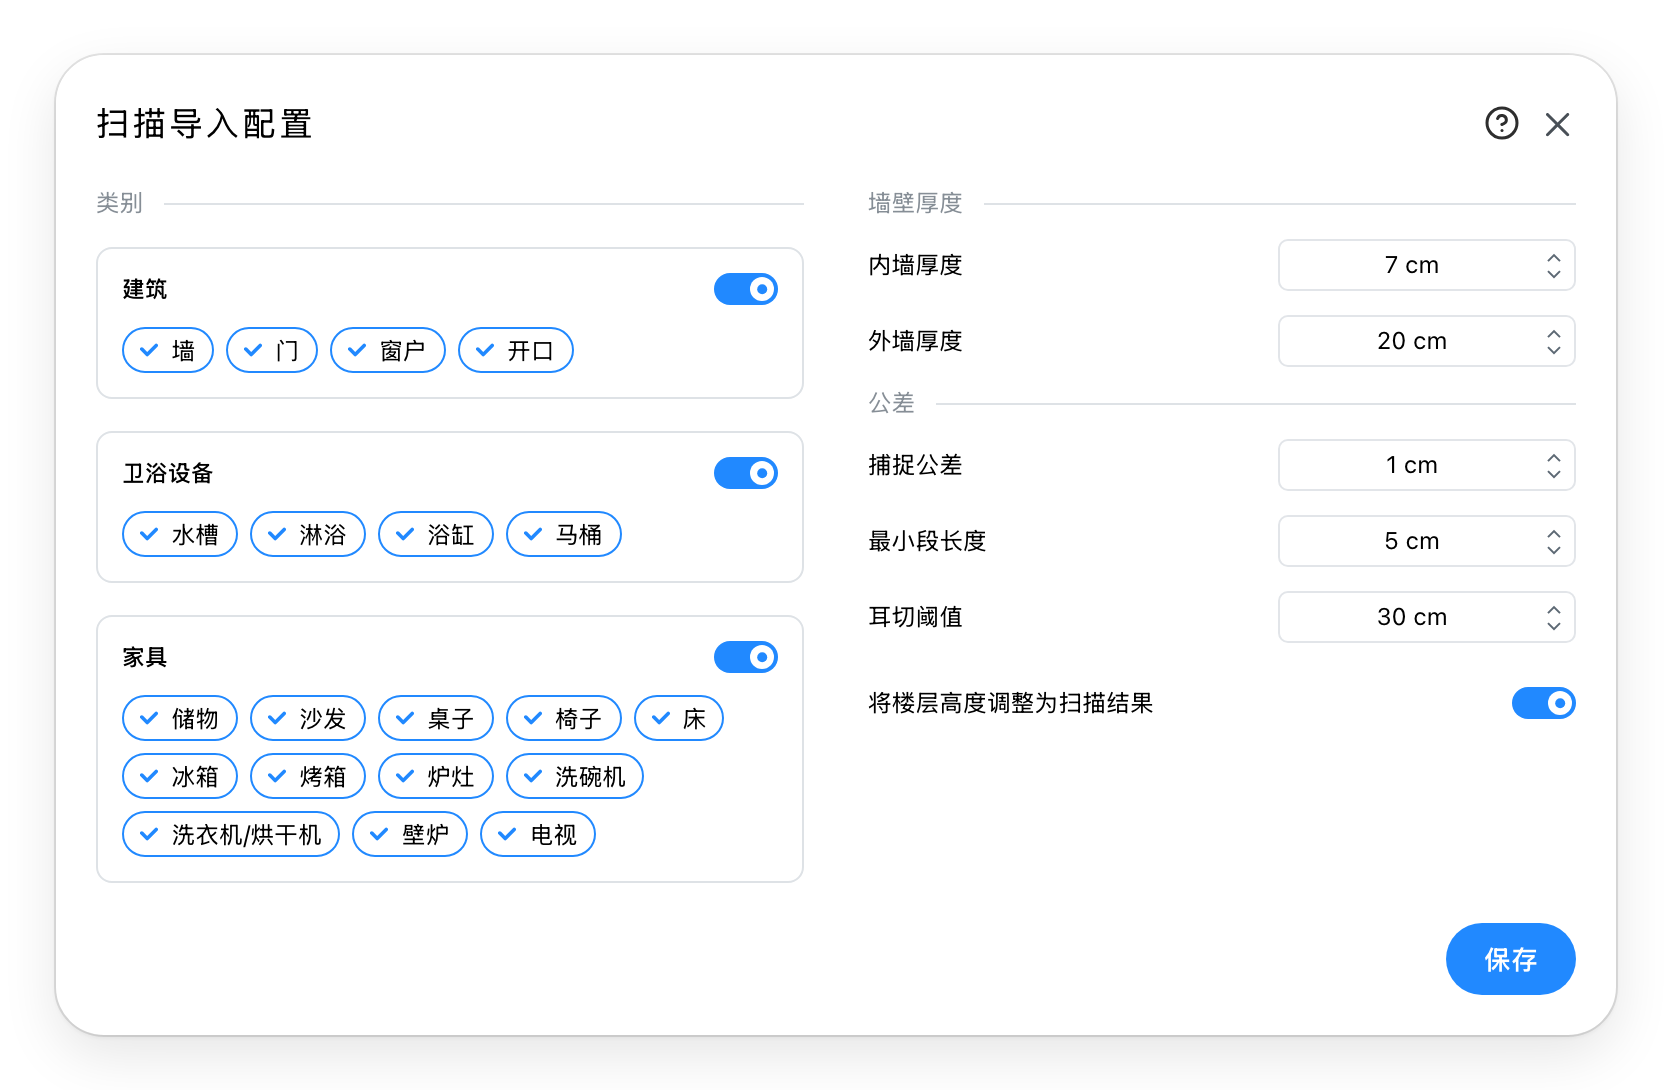Toggle the 洗碗机 furniture chip
The height and width of the screenshot is (1090, 1672).
pos(575,776)
